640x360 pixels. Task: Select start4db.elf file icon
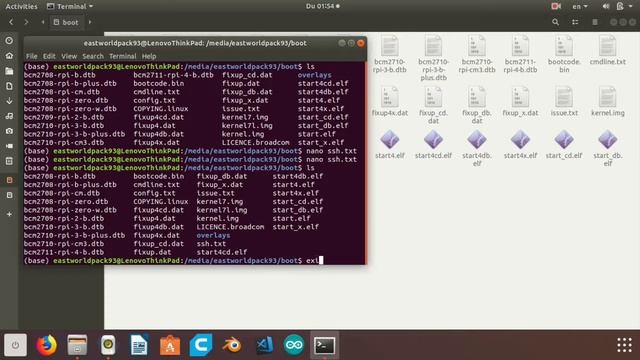pyautogui.click(x=477, y=147)
